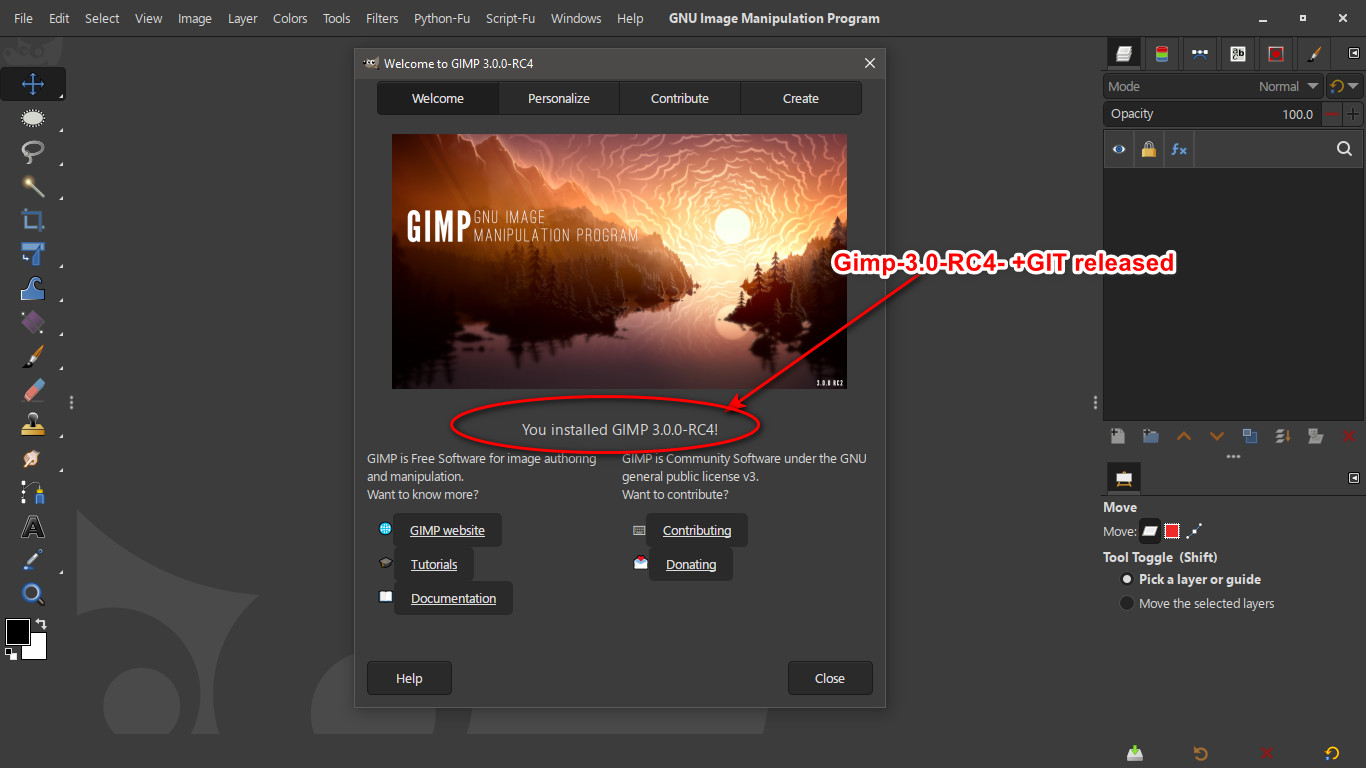Select the Text tool
Image resolution: width=1366 pixels, height=768 pixels.
(x=33, y=526)
